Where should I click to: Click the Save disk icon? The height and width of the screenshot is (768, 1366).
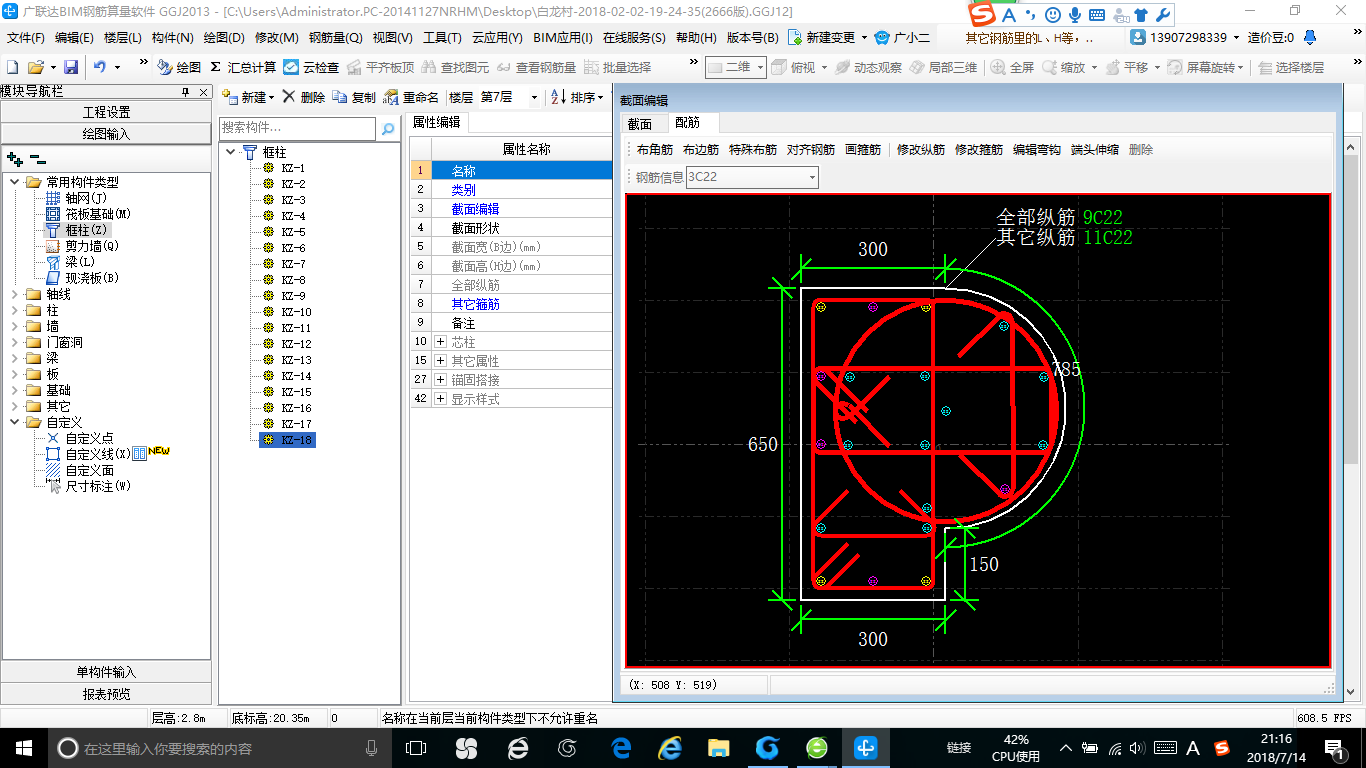coord(71,67)
